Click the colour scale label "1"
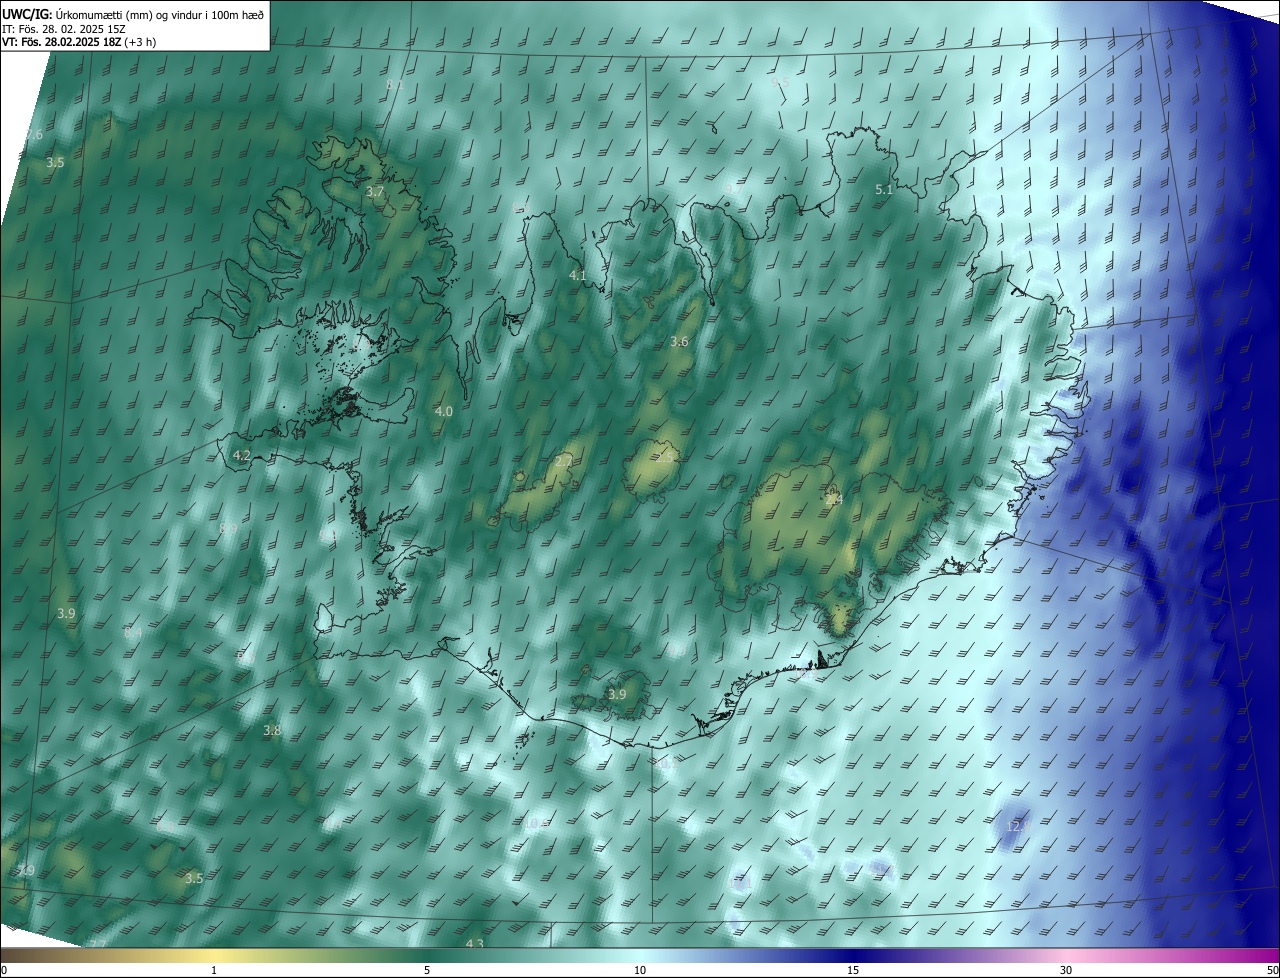Screen dimensions: 1280x978 pos(214,970)
